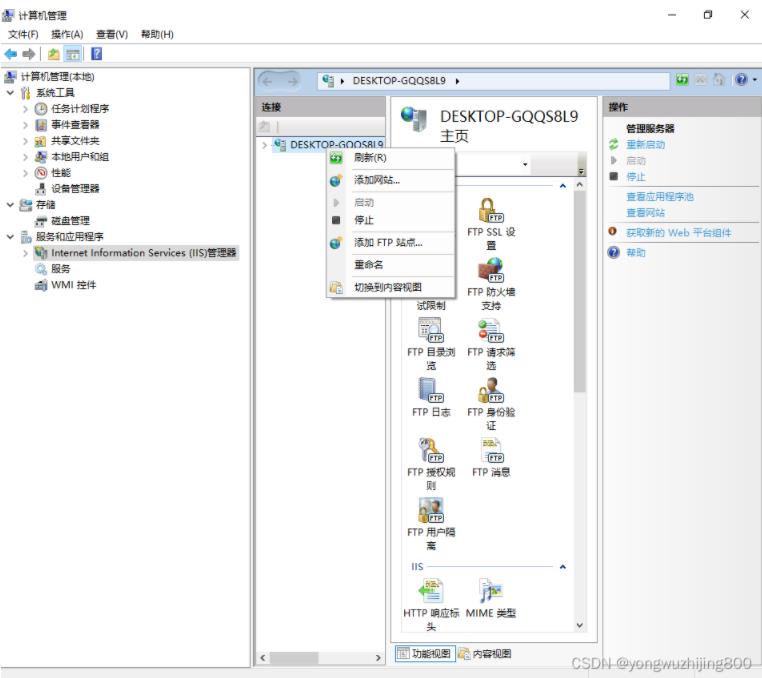The image size is (762, 678).
Task: Click the feature list scroll down arrow
Action: [579, 626]
